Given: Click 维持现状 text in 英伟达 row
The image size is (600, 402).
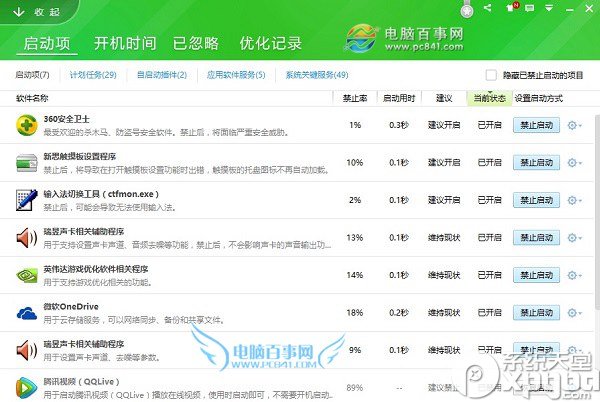Looking at the screenshot, I should (x=444, y=275).
